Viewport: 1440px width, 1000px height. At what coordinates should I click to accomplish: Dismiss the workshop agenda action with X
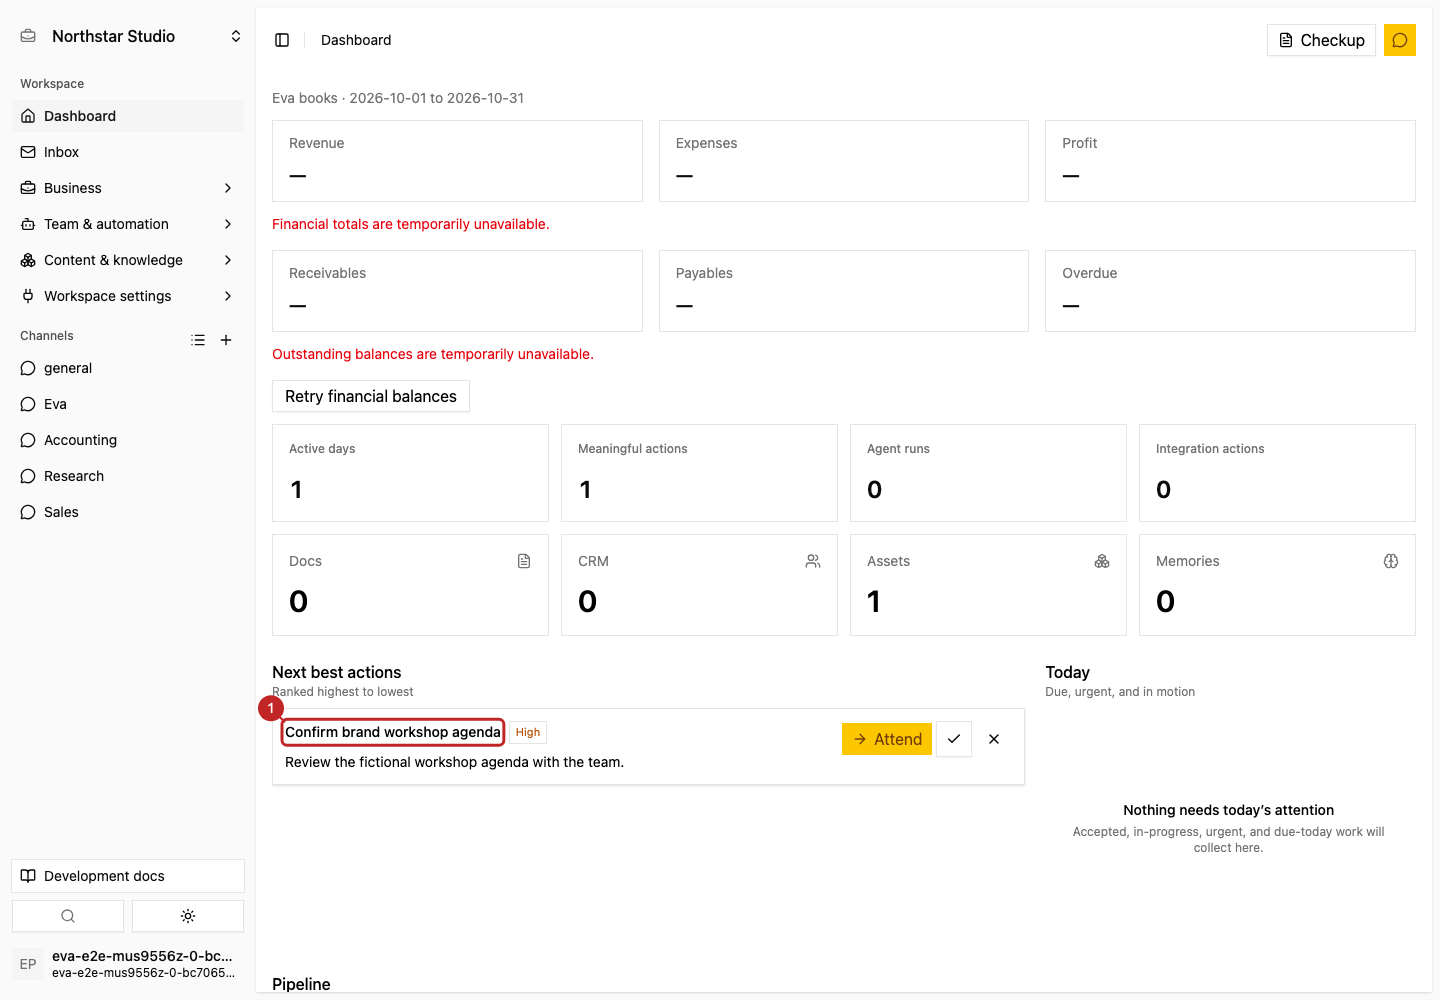pos(994,739)
